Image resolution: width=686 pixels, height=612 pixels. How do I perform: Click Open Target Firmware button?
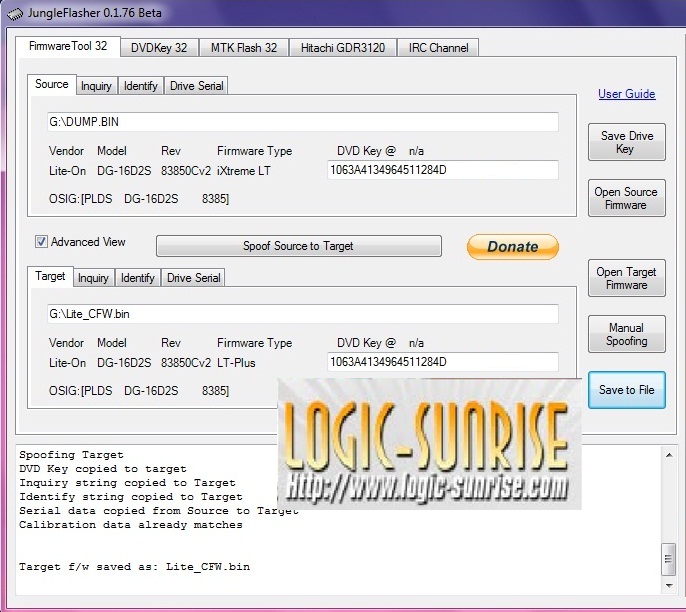(626, 278)
